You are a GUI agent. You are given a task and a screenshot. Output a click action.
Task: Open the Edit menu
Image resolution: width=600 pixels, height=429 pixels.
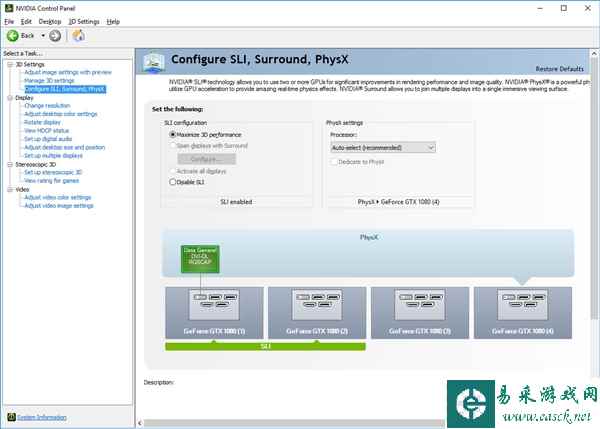pyautogui.click(x=26, y=21)
